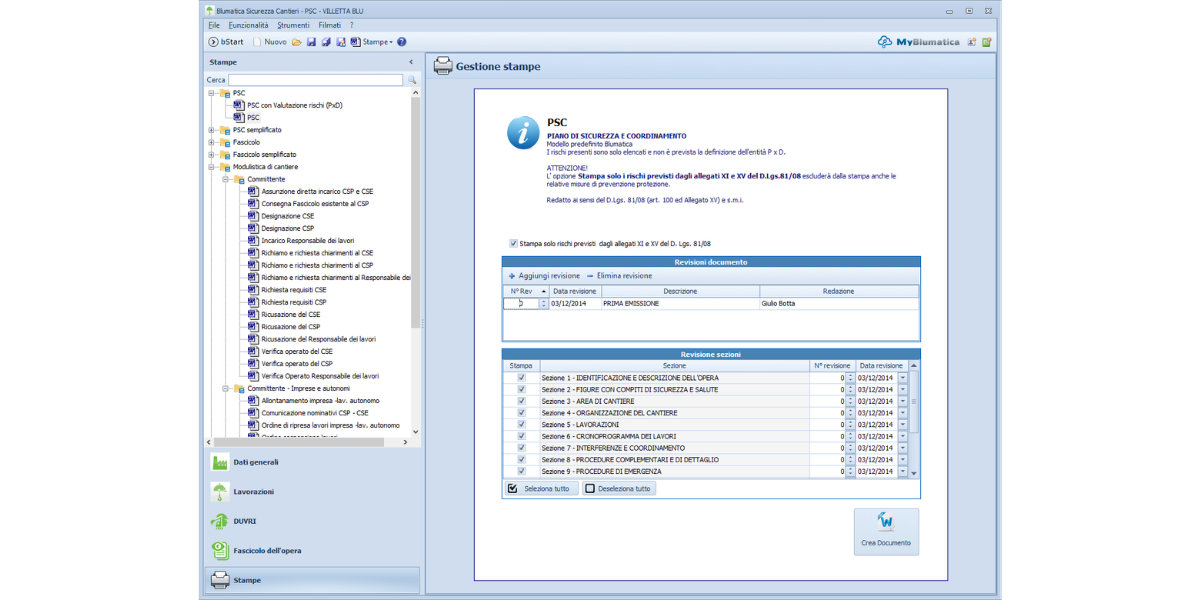
Task: Click the green icon right of MyBlumatica
Action: [986, 42]
